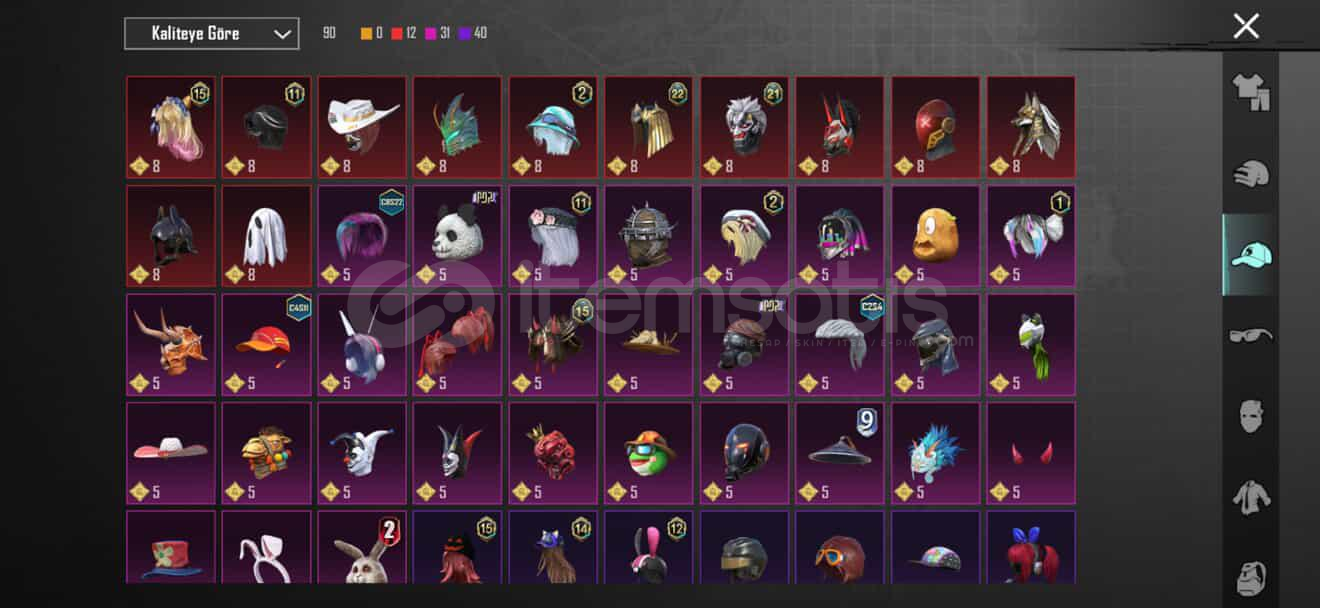Select the gloves category in sidebar
This screenshot has height=608, width=1320.
coord(1250,173)
